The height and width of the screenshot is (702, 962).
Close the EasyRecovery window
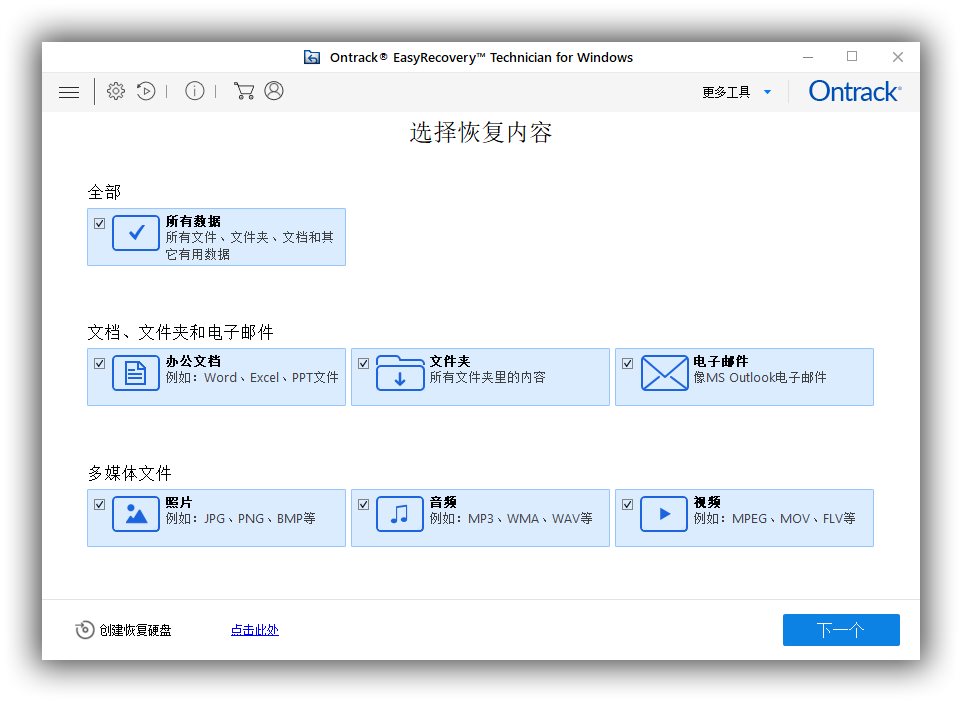click(898, 57)
